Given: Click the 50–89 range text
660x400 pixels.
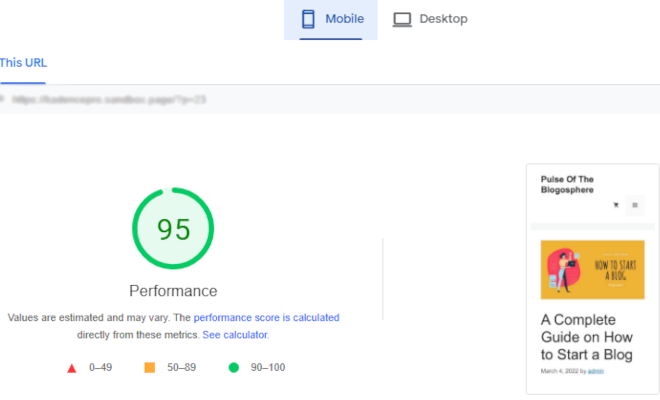Looking at the screenshot, I should click(x=181, y=368).
